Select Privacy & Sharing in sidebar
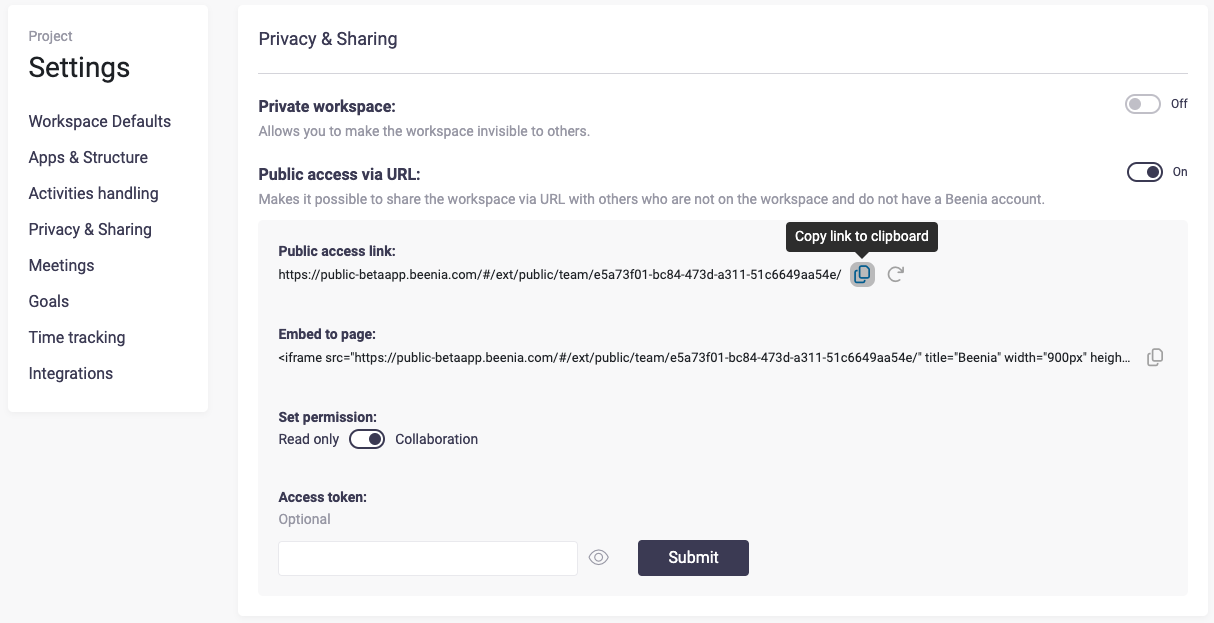 90,229
